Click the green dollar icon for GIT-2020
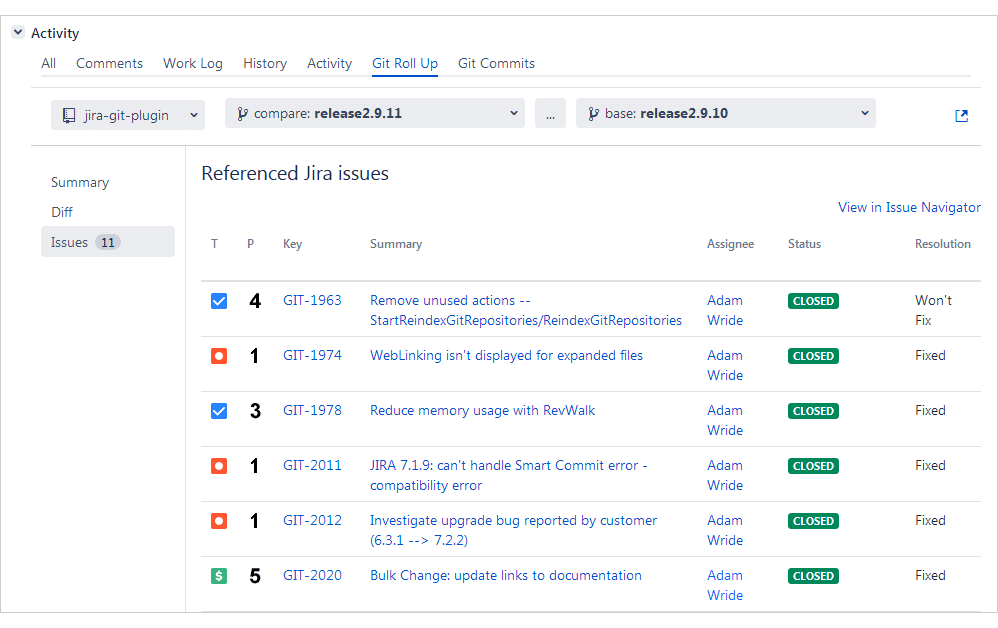The height and width of the screenshot is (628, 998). pos(219,576)
